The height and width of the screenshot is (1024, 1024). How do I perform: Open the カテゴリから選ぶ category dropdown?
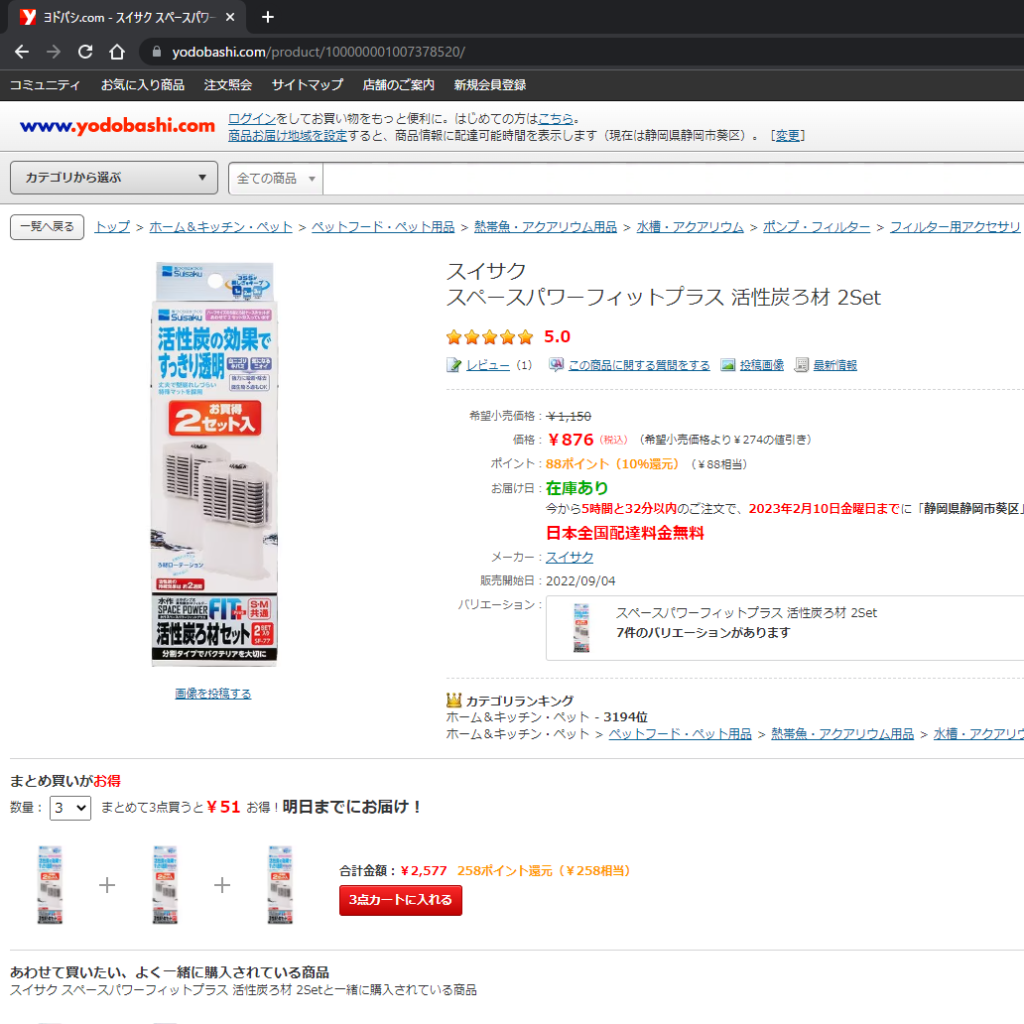tap(114, 178)
